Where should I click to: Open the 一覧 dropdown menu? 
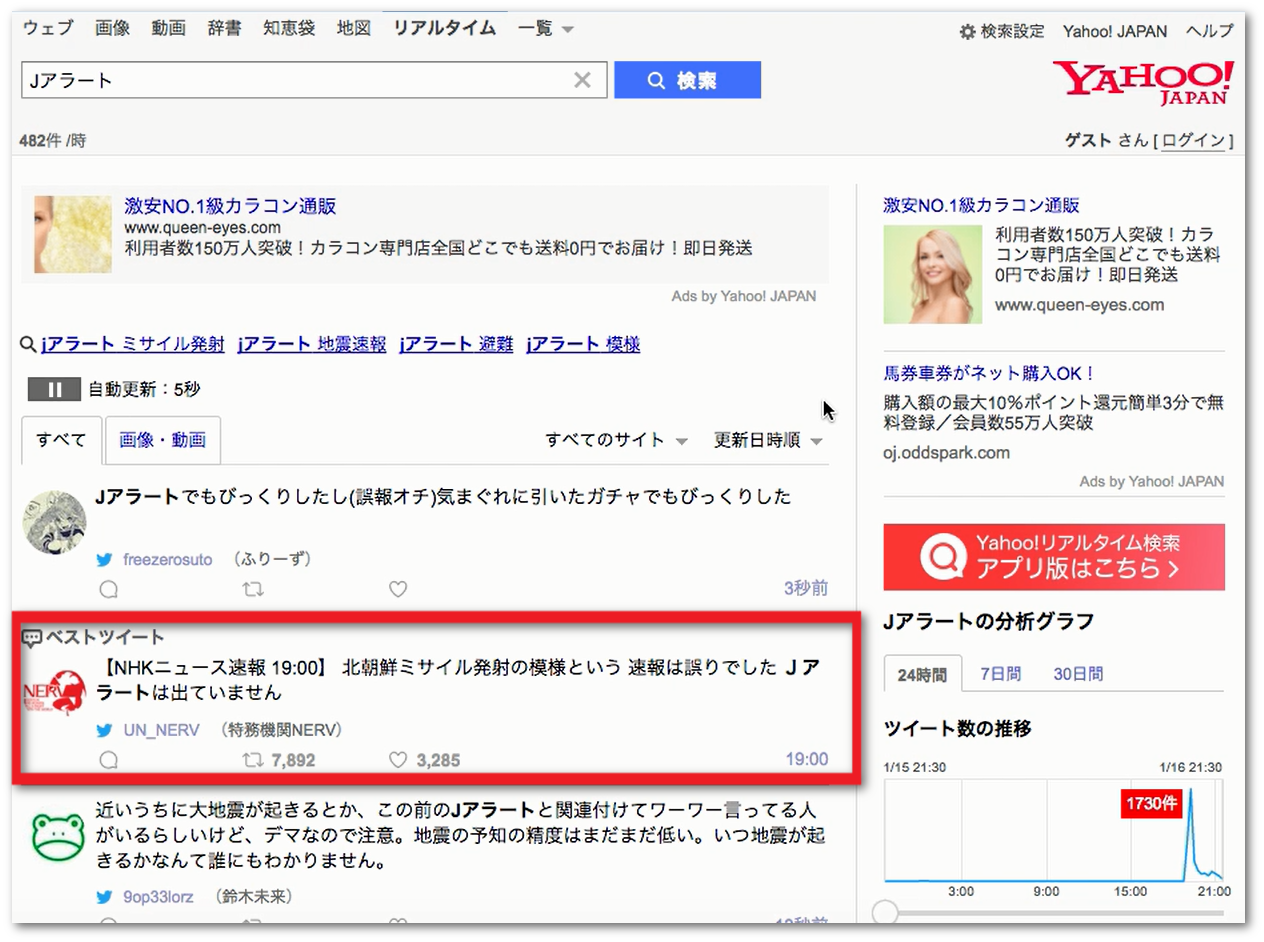[x=546, y=29]
